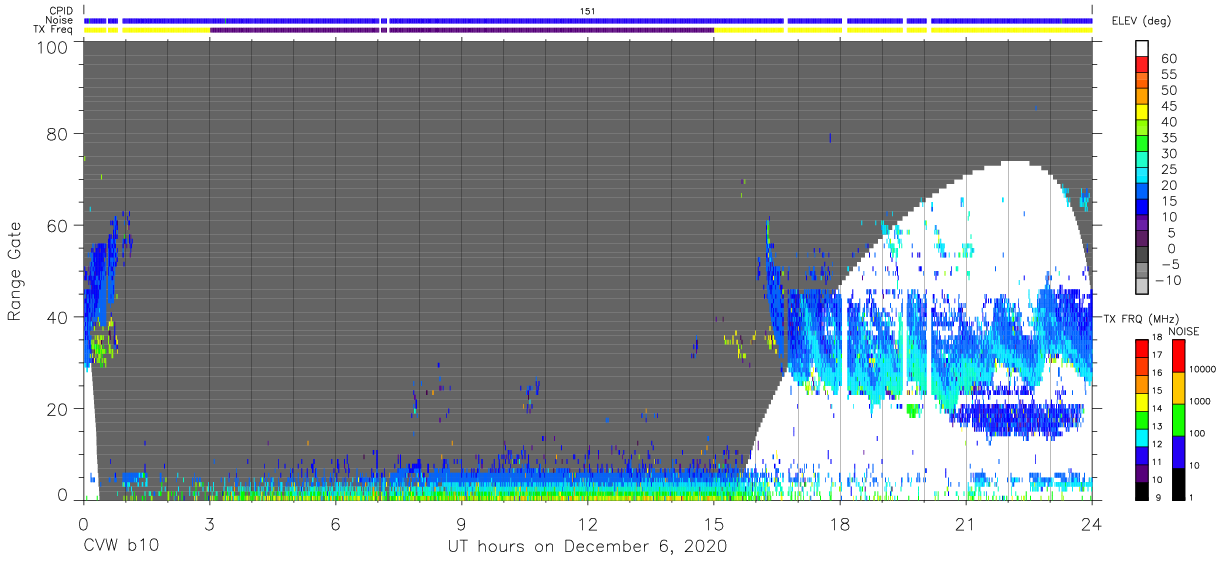1228x567 pixels.
Task: Click the −5 tick on the ELEV scale
Action: 1168,264
